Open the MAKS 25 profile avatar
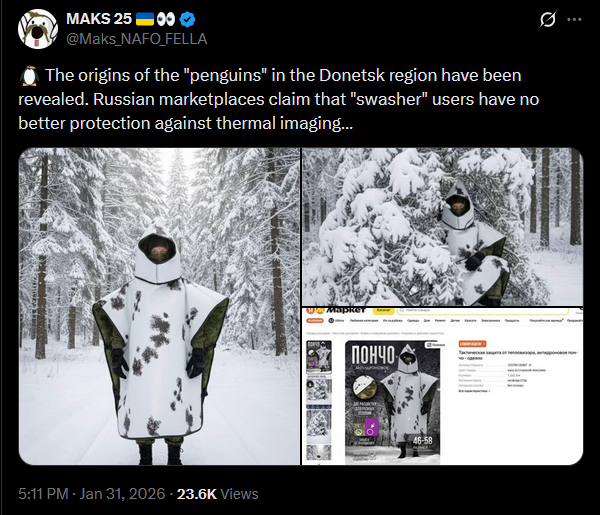 [x=38, y=29]
